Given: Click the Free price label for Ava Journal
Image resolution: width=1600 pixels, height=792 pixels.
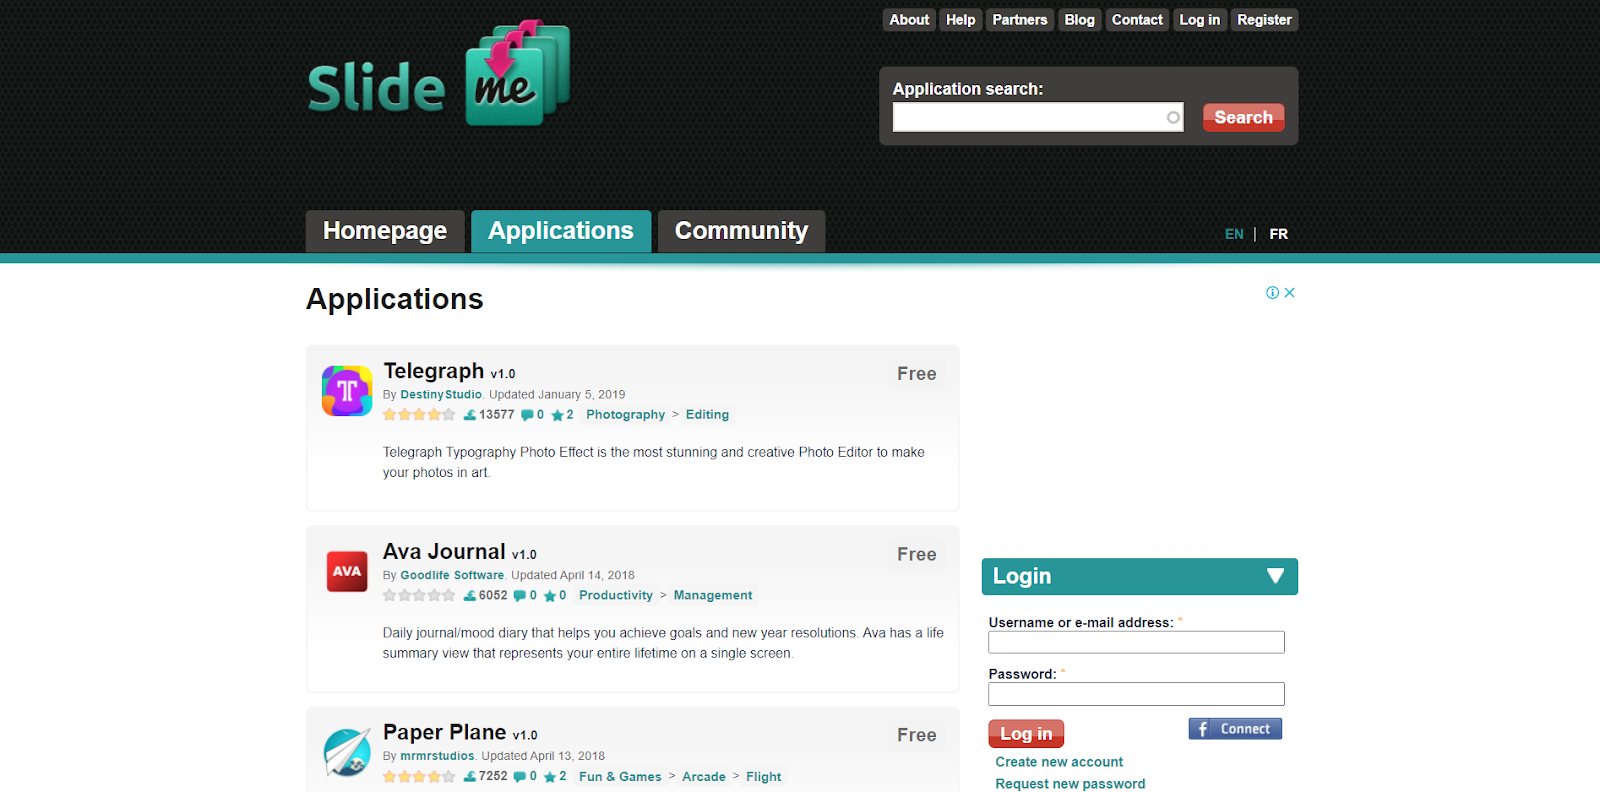Looking at the screenshot, I should click(x=917, y=555).
